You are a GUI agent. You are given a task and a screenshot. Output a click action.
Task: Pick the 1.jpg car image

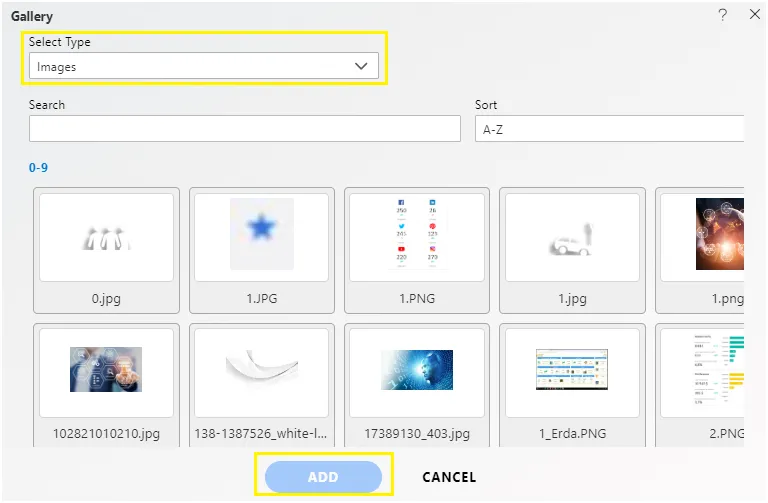tap(572, 250)
